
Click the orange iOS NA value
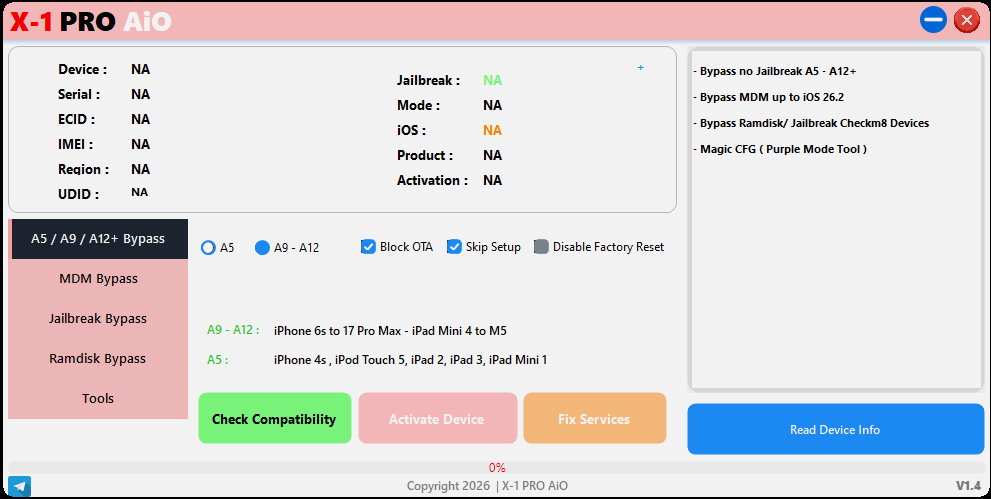[x=492, y=130]
